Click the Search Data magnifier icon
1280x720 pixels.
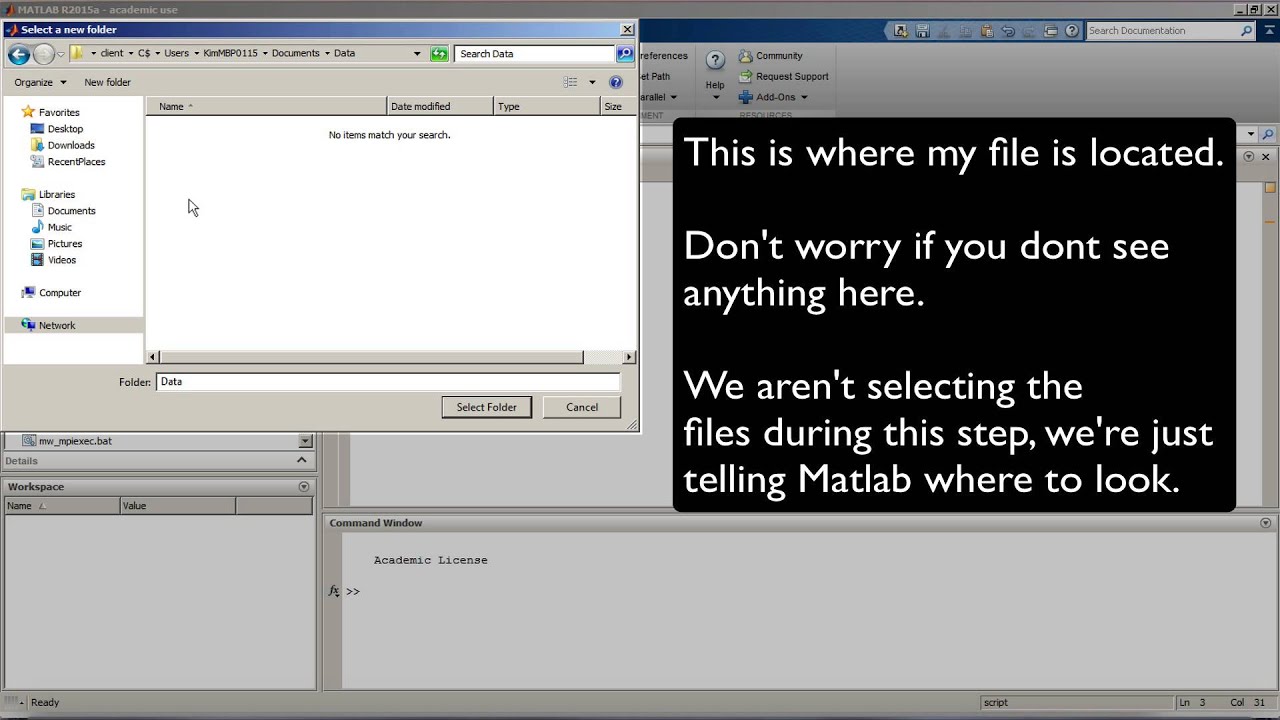point(625,54)
